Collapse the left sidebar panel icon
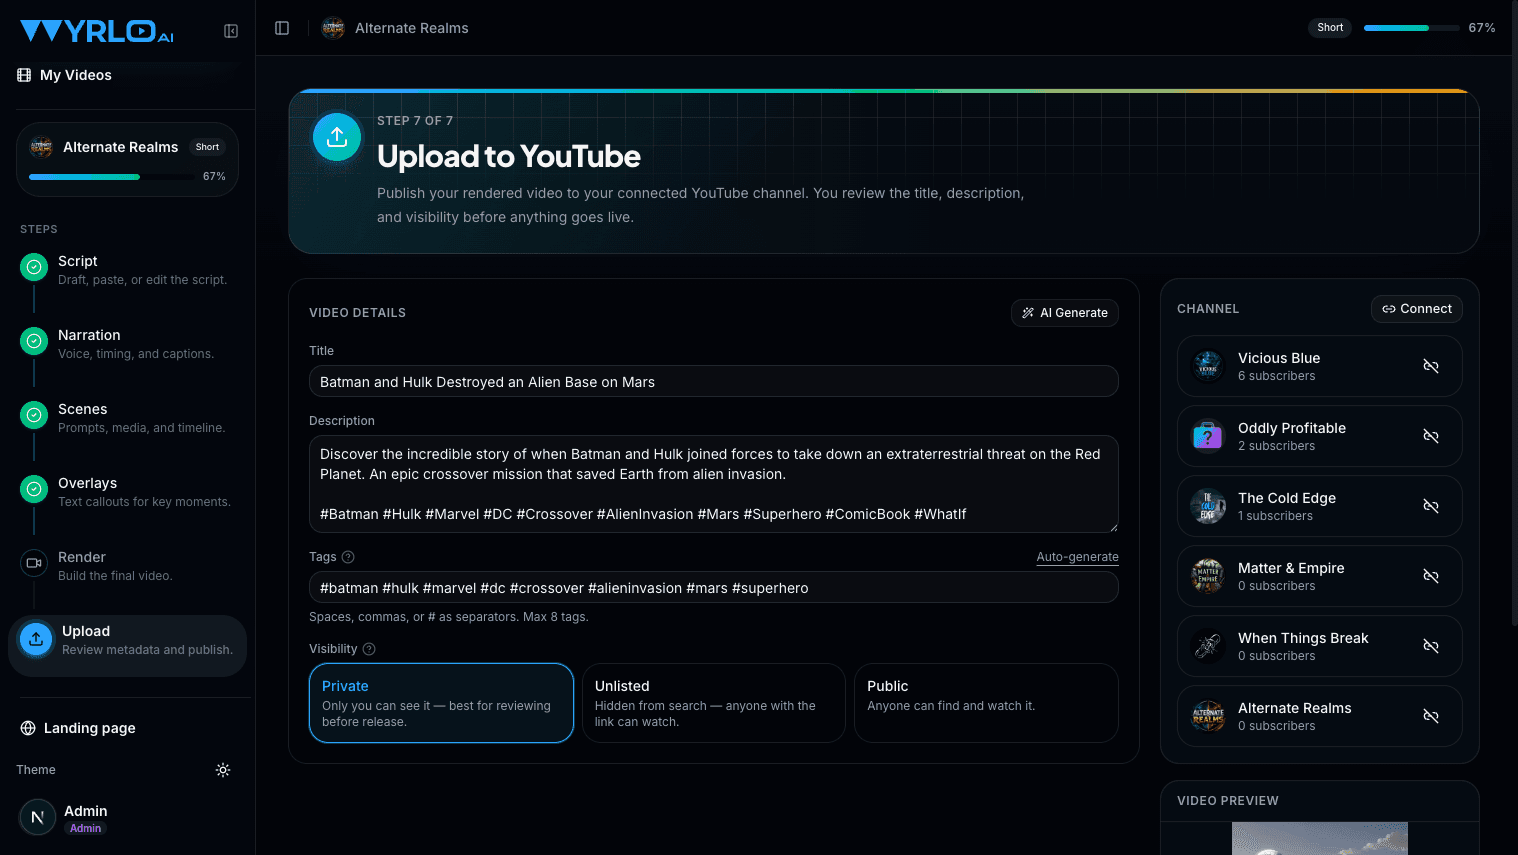The image size is (1518, 855). [x=231, y=31]
